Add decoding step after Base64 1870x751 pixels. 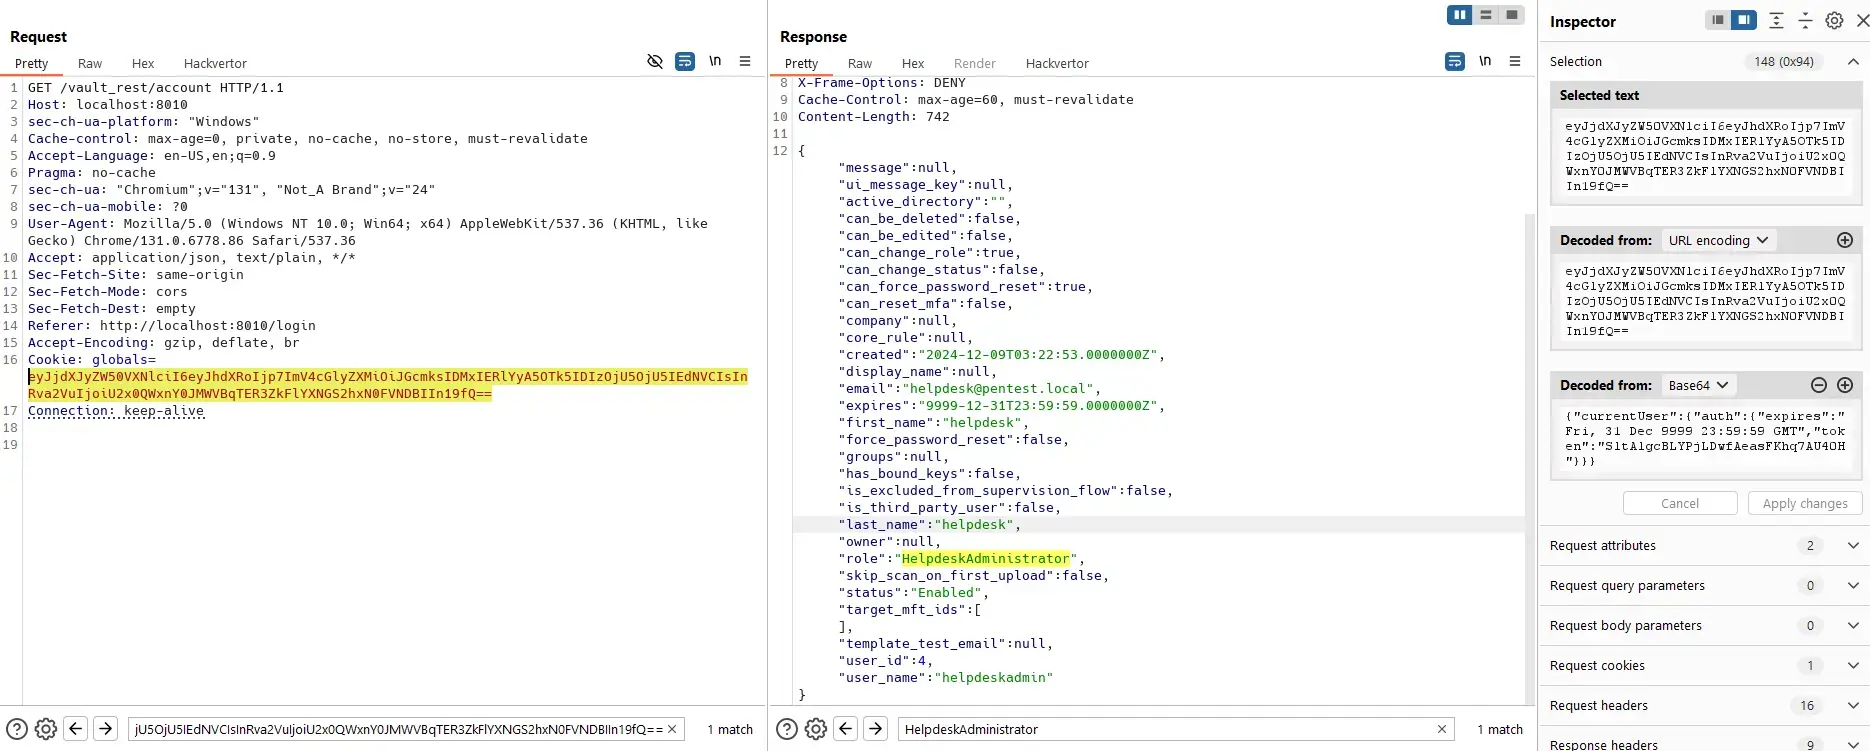[1845, 385]
